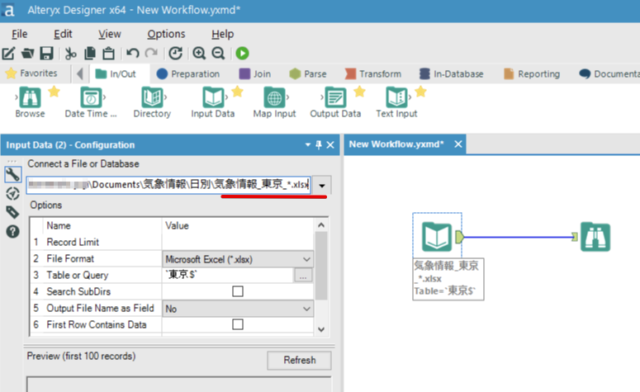
Task: Click the options scrollbar down arrow
Action: coord(321,329)
